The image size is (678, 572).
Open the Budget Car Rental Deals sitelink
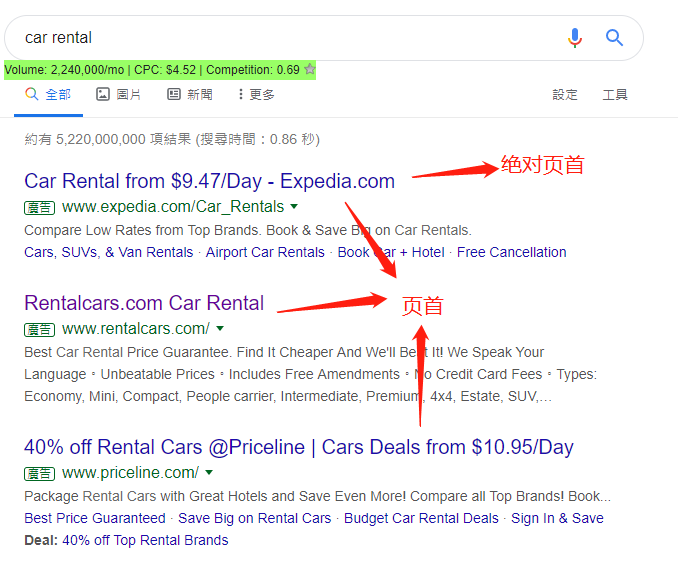click(421, 518)
